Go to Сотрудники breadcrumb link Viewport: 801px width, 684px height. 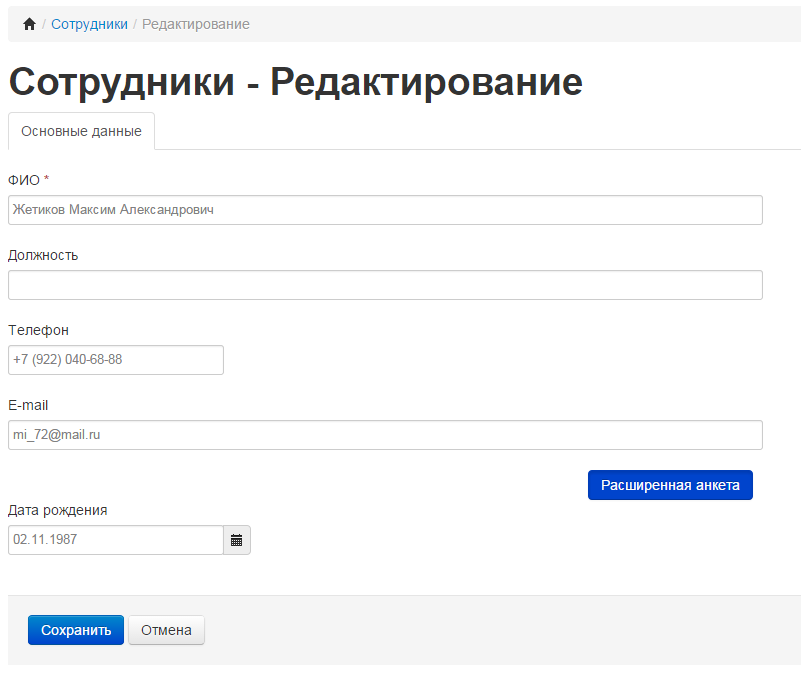coord(89,24)
